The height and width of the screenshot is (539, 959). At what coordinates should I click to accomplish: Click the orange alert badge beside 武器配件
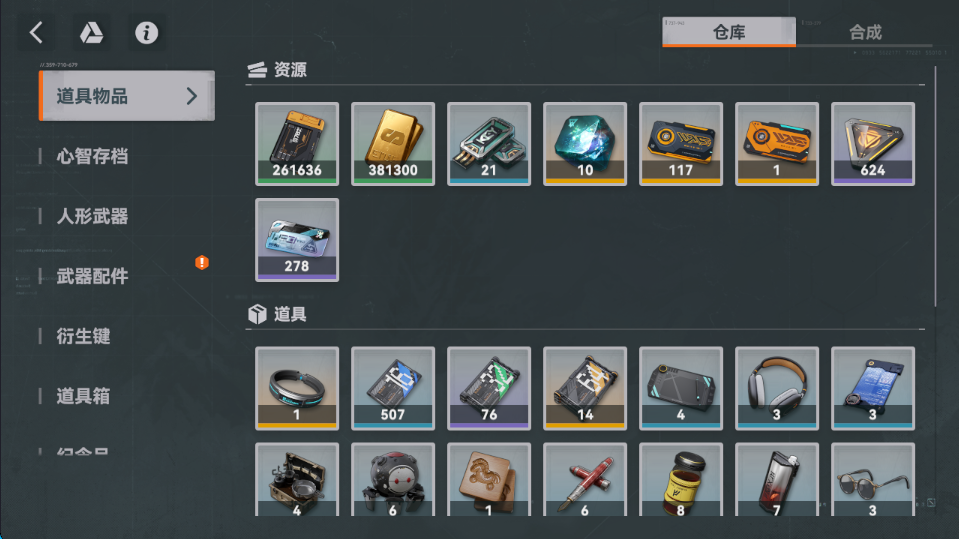tap(202, 262)
